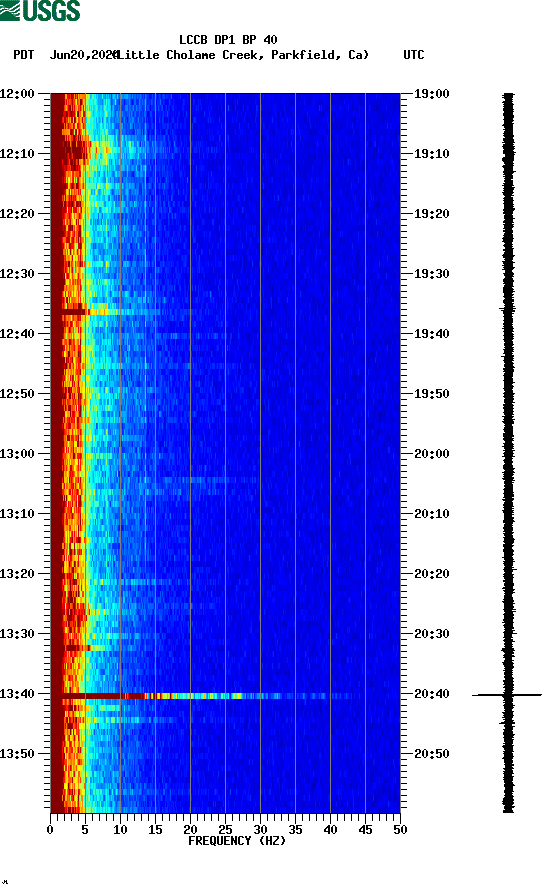Click the 25 Hz frequency tick label
552x893 pixels.
226,830
